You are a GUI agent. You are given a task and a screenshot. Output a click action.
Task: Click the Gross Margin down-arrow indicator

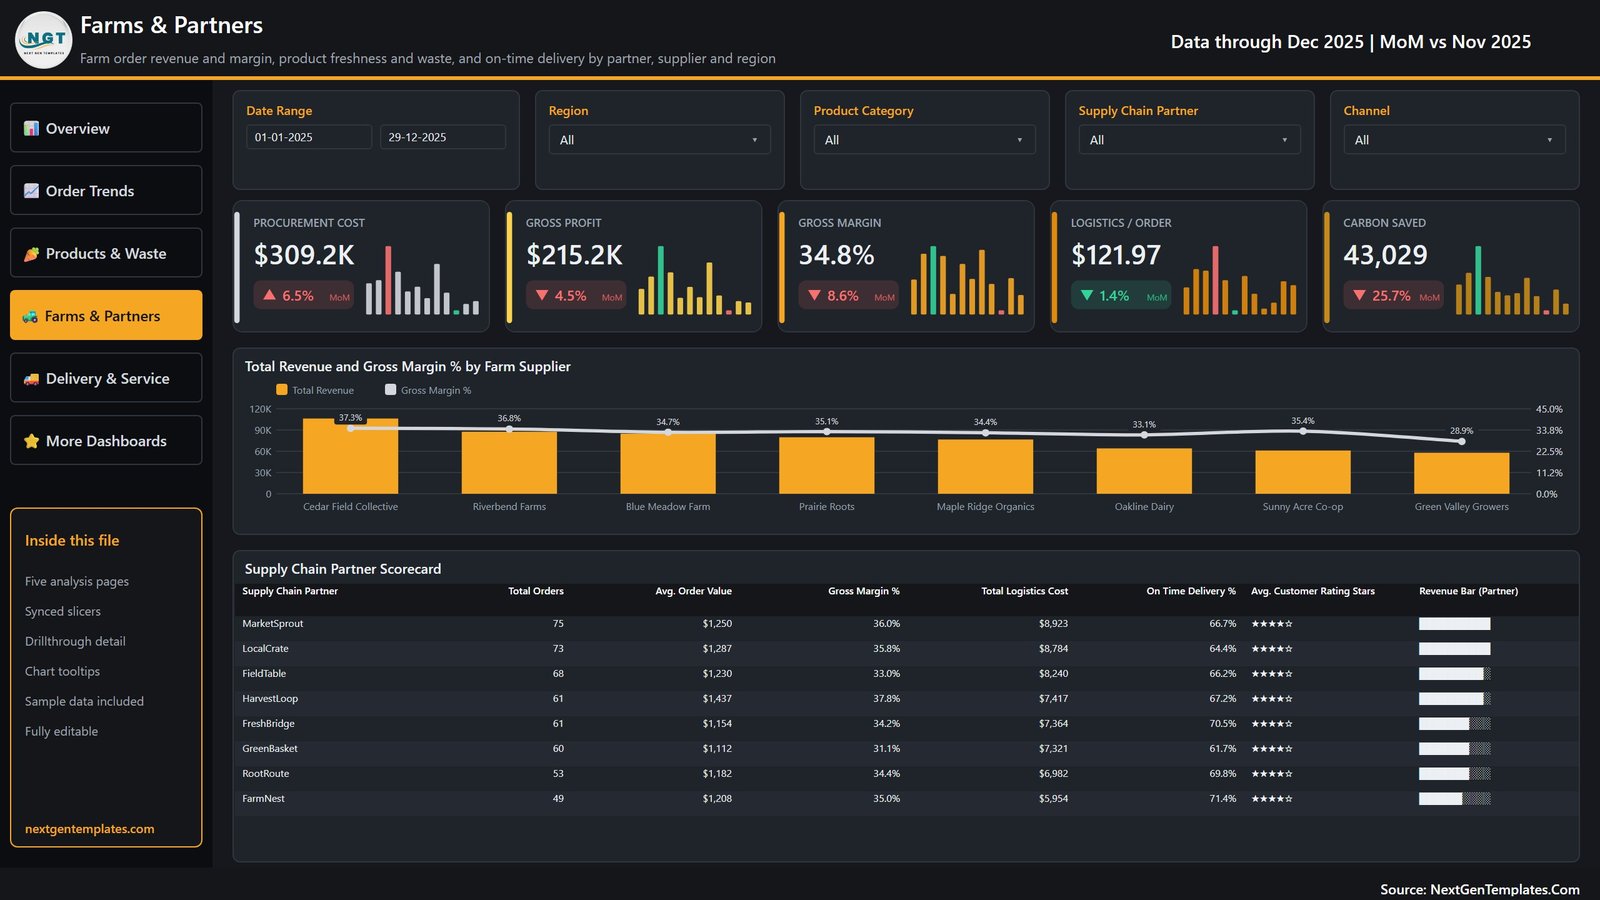tap(814, 295)
